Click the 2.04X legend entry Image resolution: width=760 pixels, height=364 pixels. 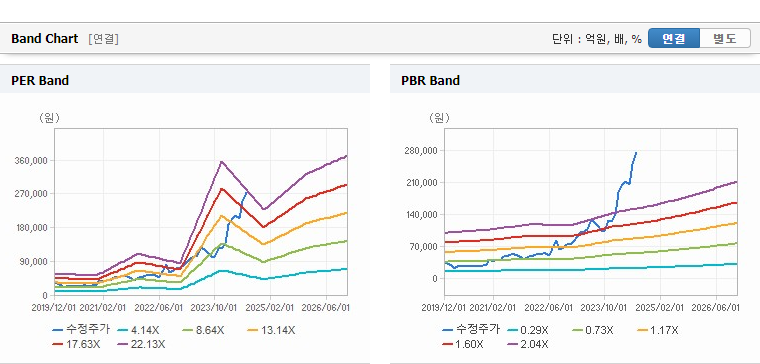(528, 345)
